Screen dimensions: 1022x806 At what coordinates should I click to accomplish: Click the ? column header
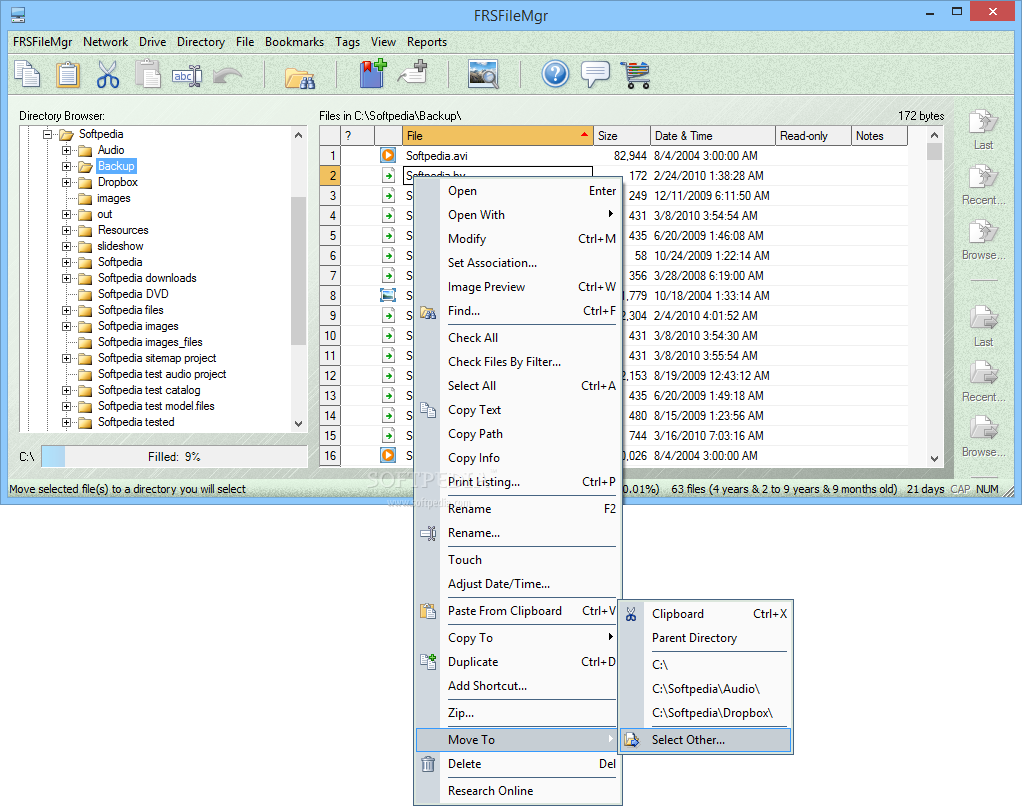(357, 136)
